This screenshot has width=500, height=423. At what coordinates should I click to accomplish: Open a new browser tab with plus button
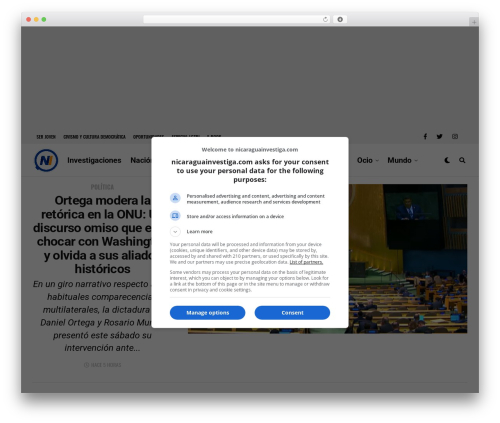click(474, 22)
